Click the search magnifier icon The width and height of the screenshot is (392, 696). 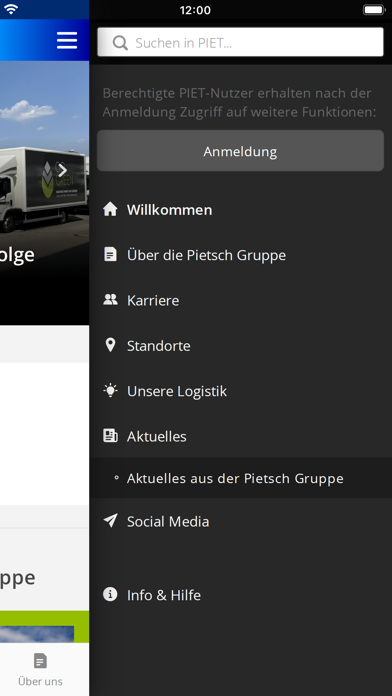[120, 43]
